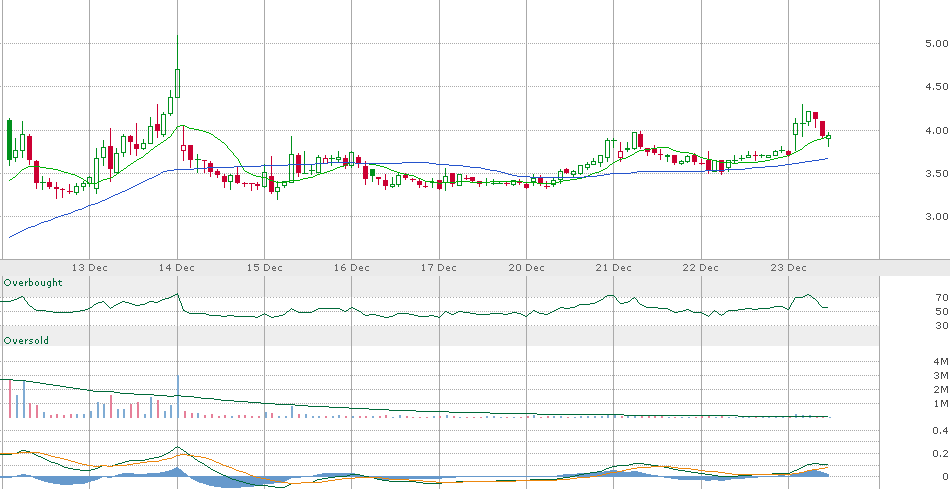
Task: Click the 3M volume axis label
Action: pos(941,376)
